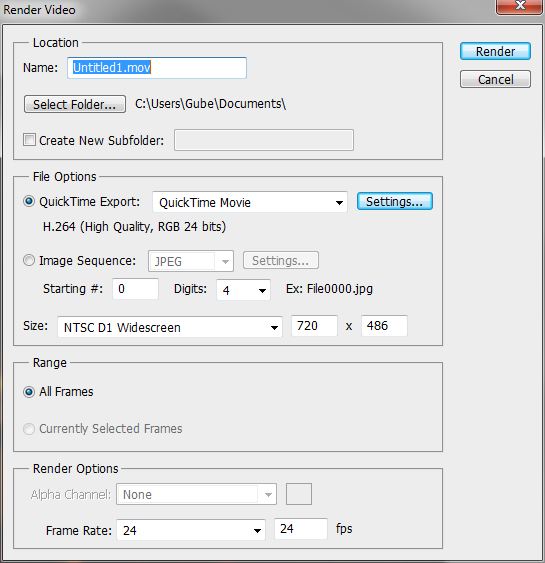
Task: Expand the NTSC D1 Widescreen size dropdown
Action: click(170, 327)
